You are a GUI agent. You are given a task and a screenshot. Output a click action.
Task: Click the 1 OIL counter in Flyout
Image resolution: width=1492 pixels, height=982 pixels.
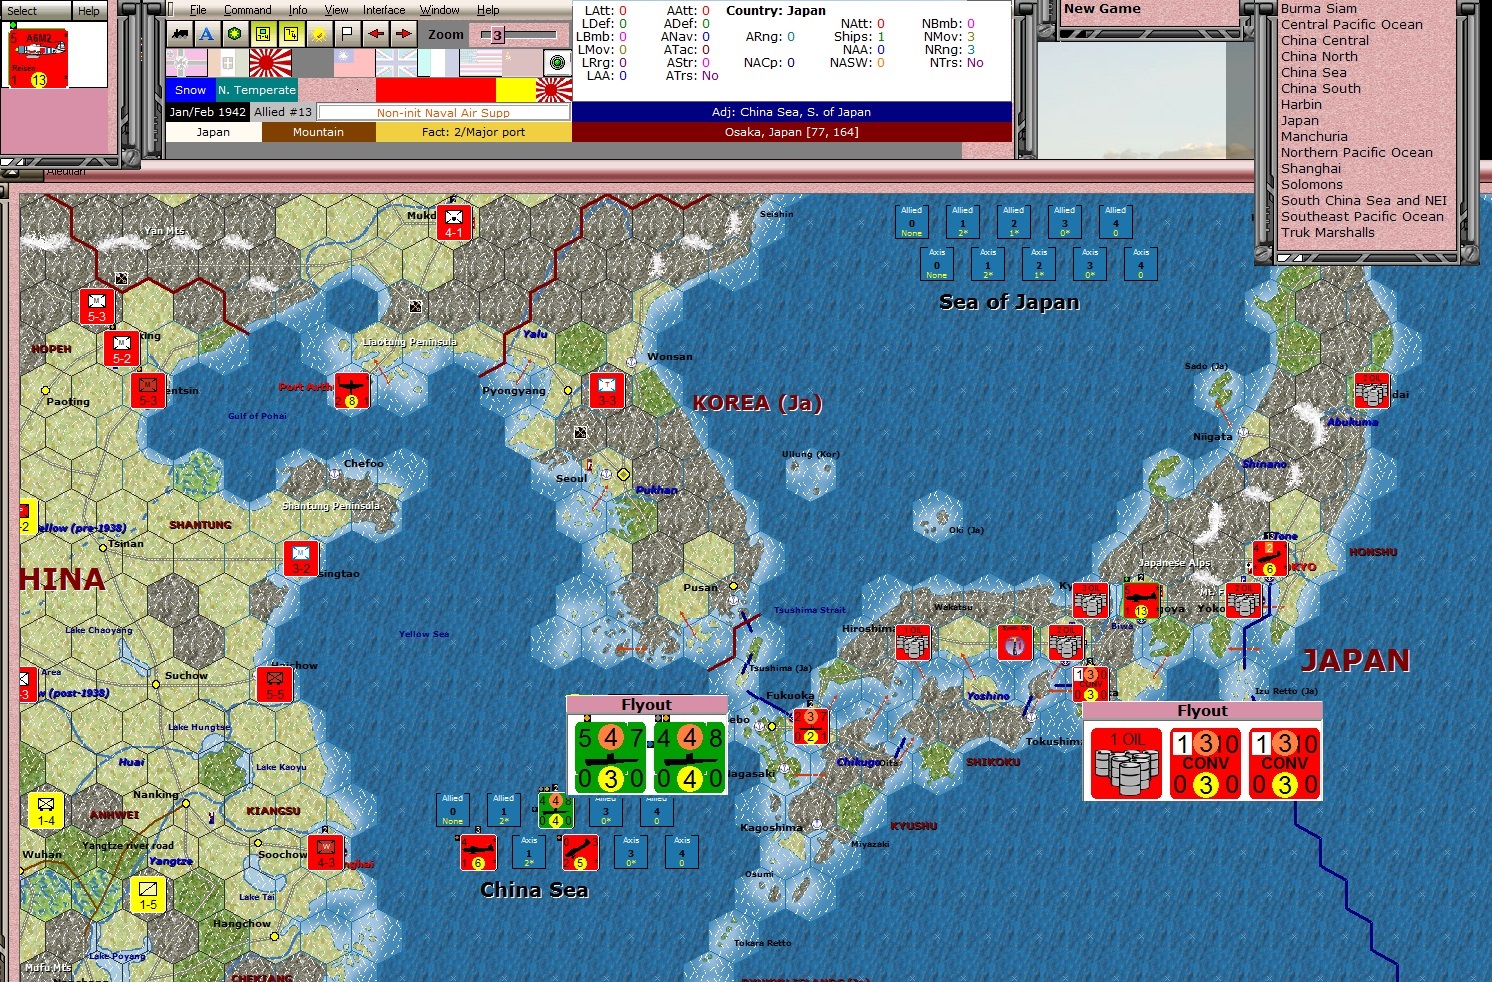coord(1126,763)
